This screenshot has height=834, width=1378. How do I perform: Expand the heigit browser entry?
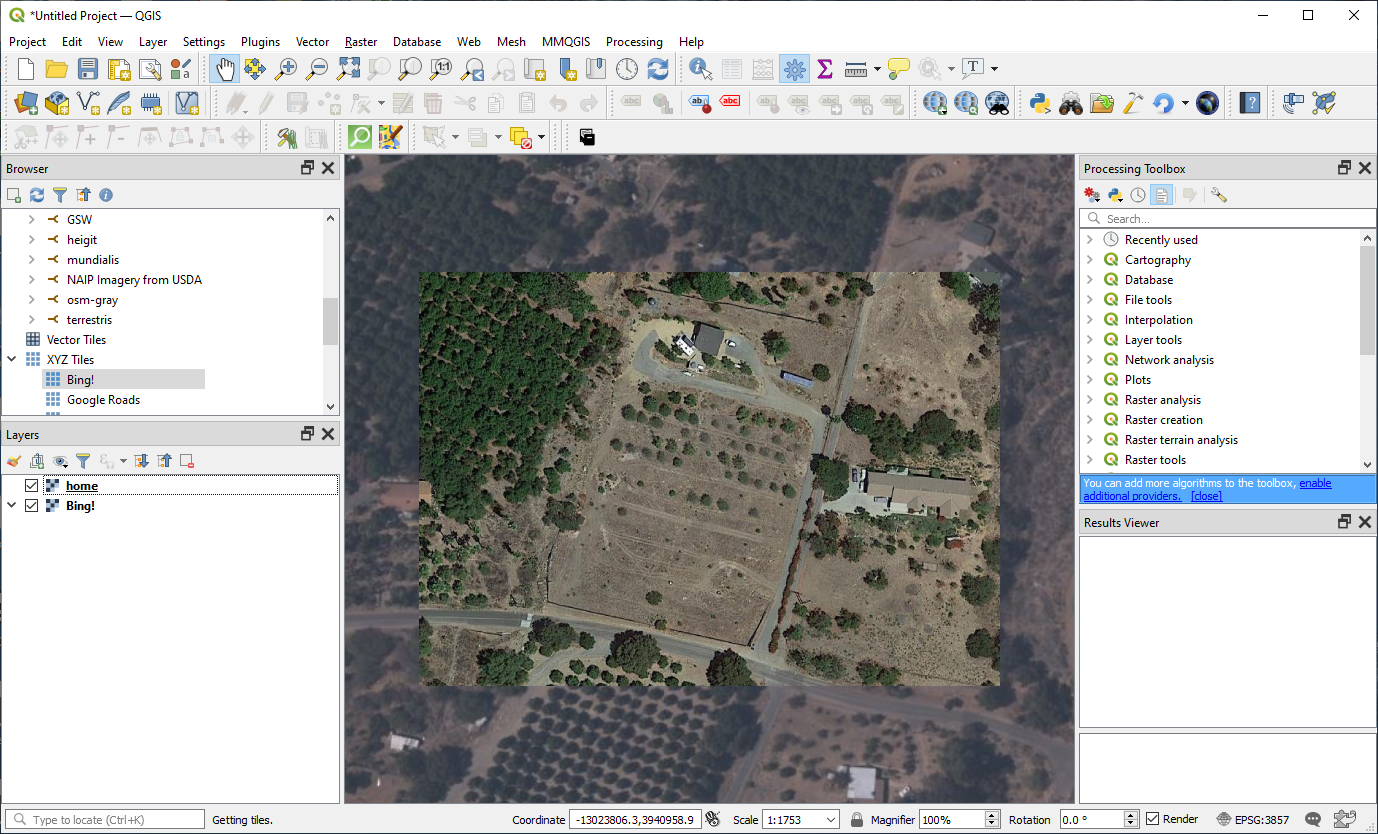point(31,239)
